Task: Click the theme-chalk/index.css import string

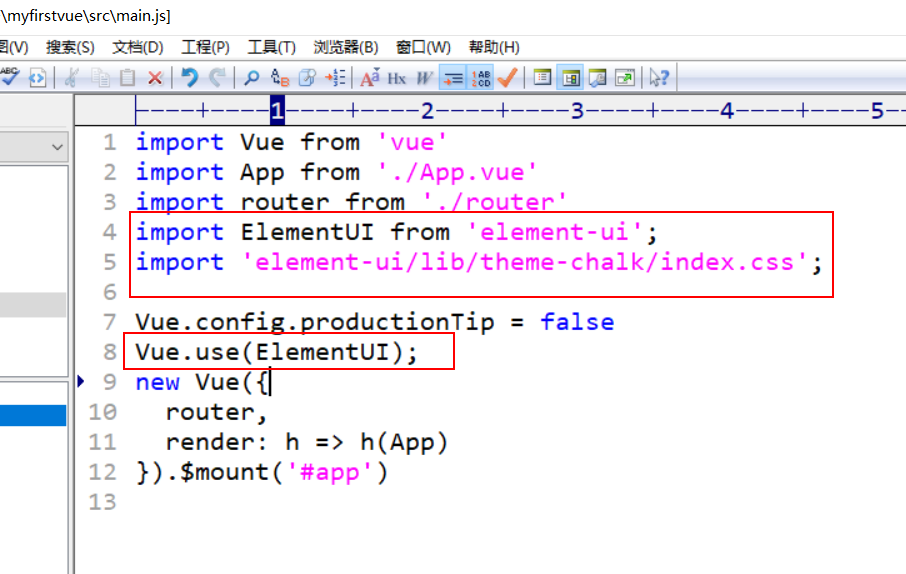Action: [x=525, y=262]
